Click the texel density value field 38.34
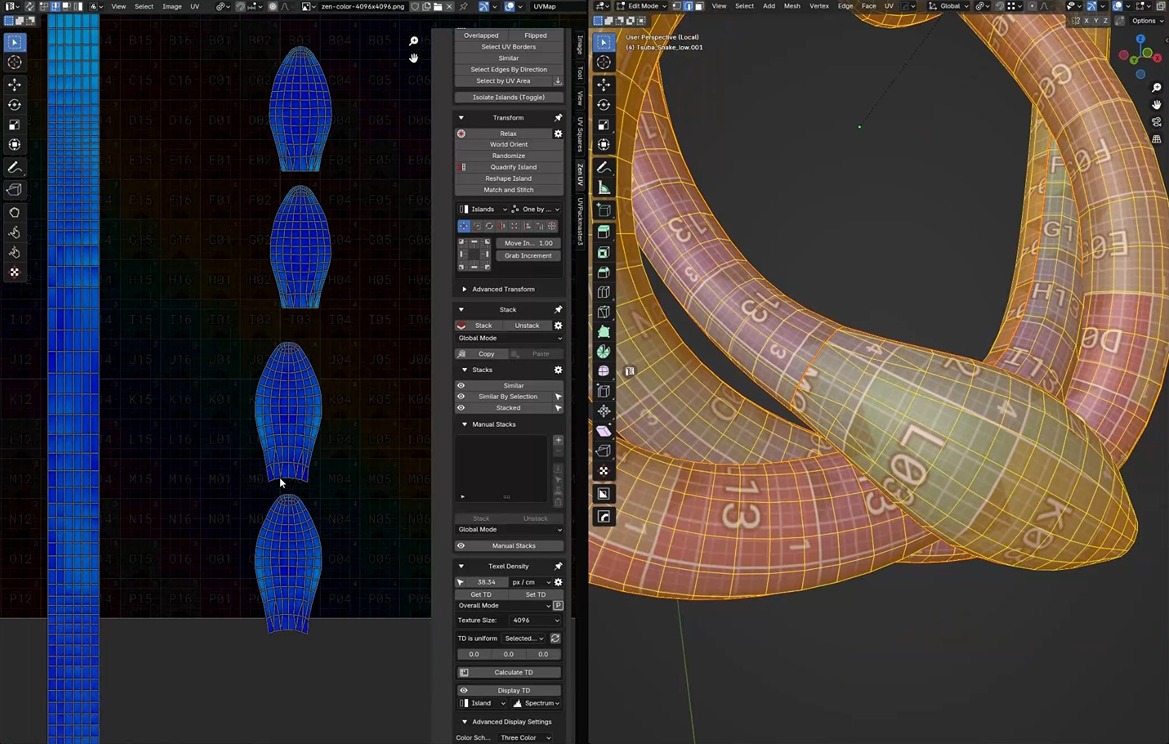Viewport: 1169px width, 744px height. (487, 582)
